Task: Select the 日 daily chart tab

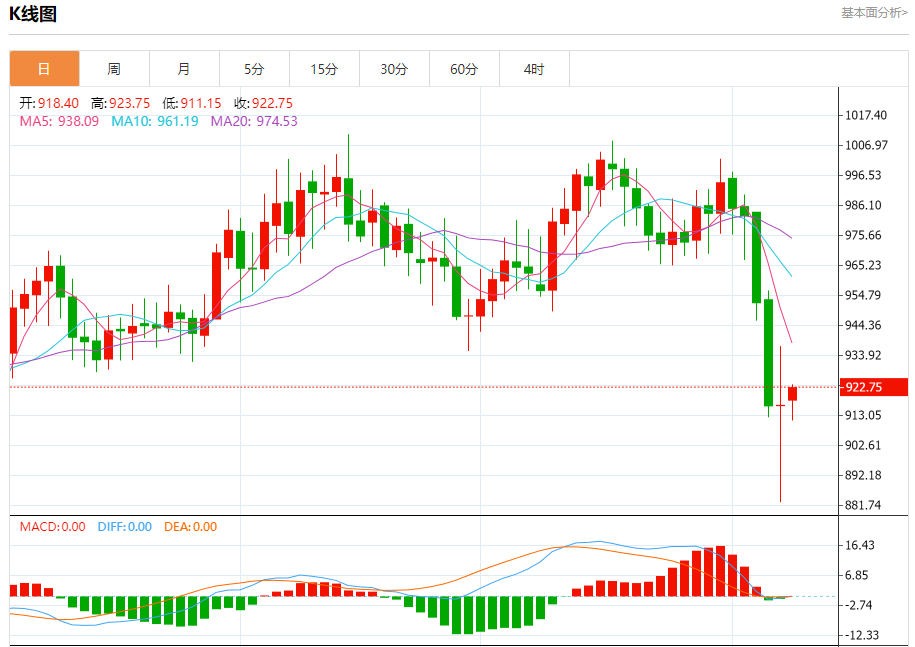Action: [44, 69]
